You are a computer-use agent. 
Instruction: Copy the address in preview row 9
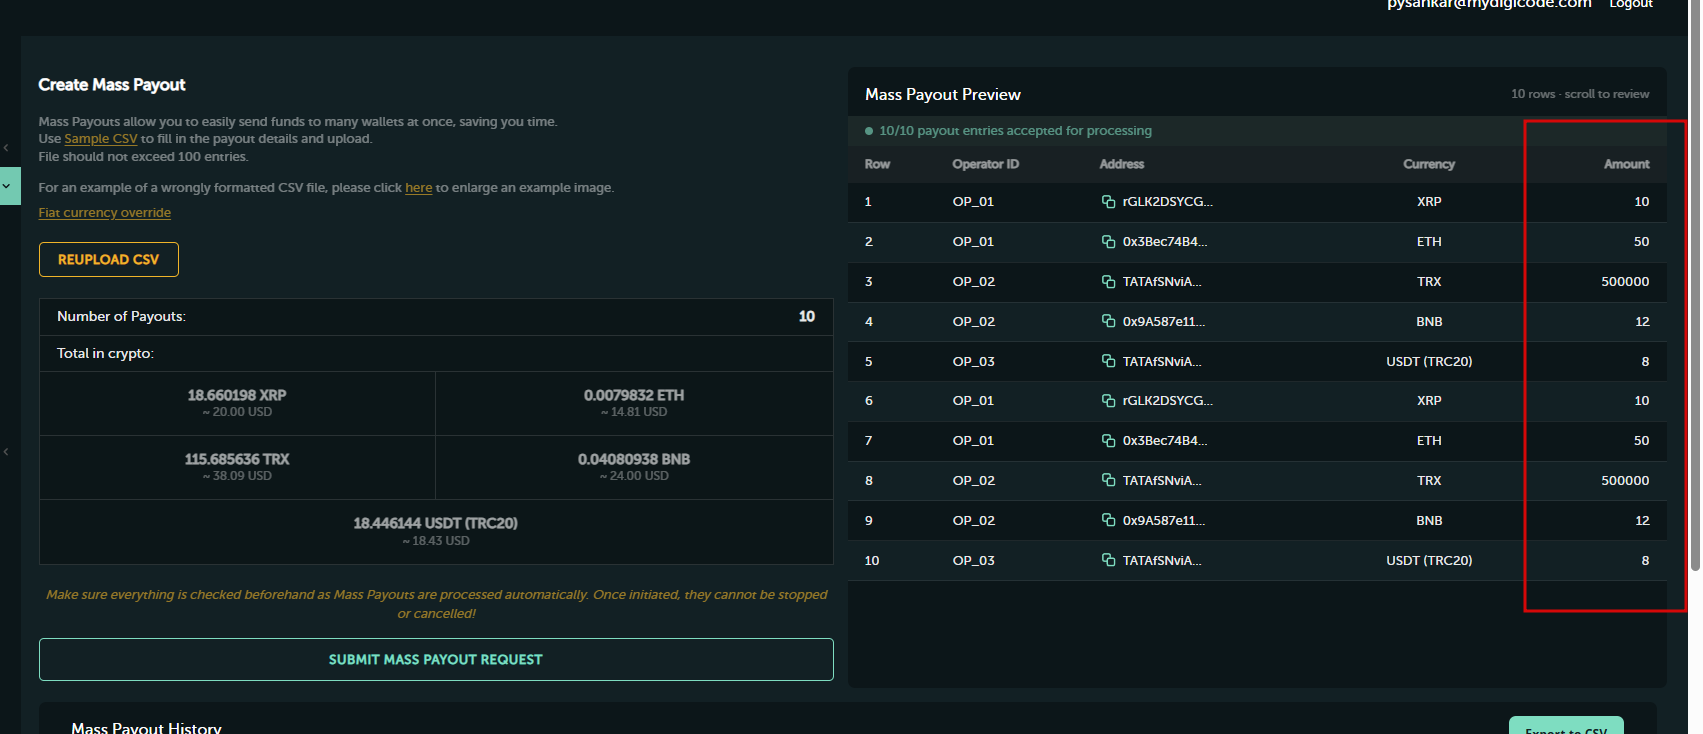pyautogui.click(x=1108, y=520)
